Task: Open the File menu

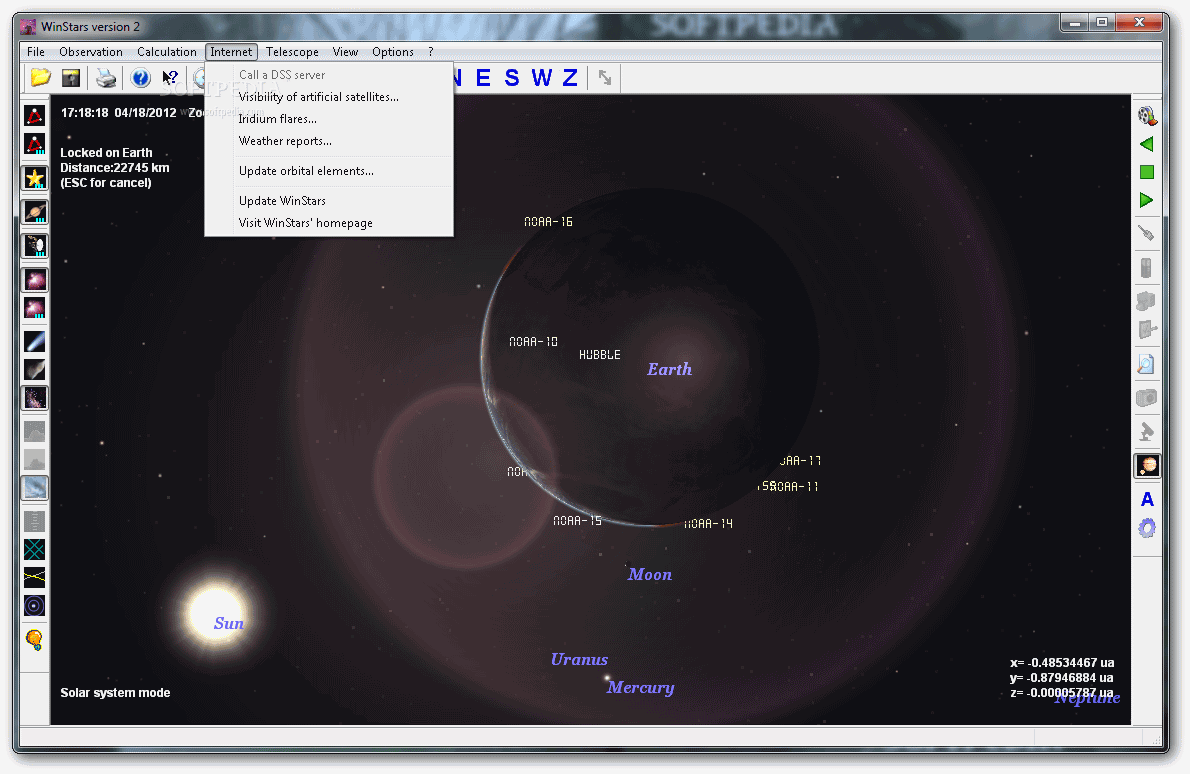Action: 36,52
